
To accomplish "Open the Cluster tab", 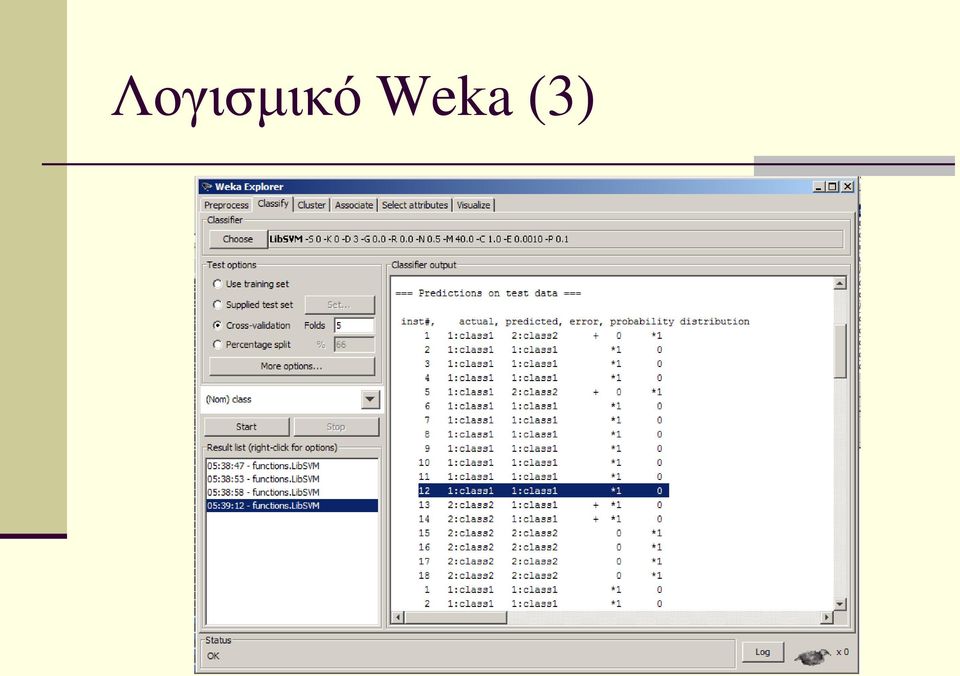I will (312, 205).
